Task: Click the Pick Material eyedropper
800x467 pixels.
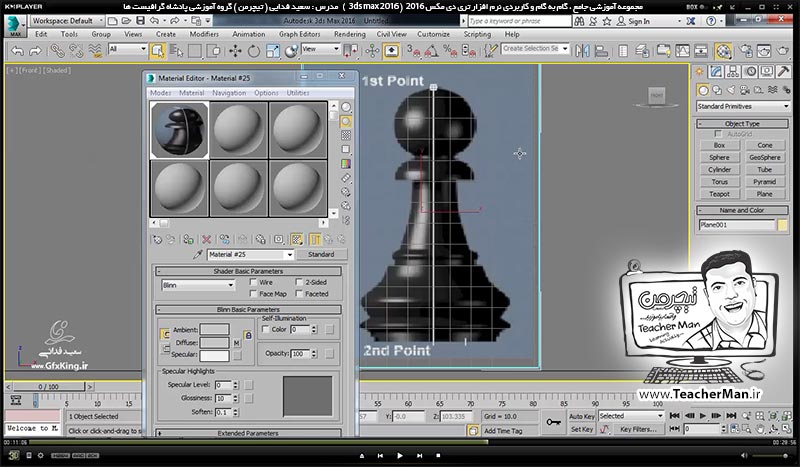Action: click(x=198, y=254)
